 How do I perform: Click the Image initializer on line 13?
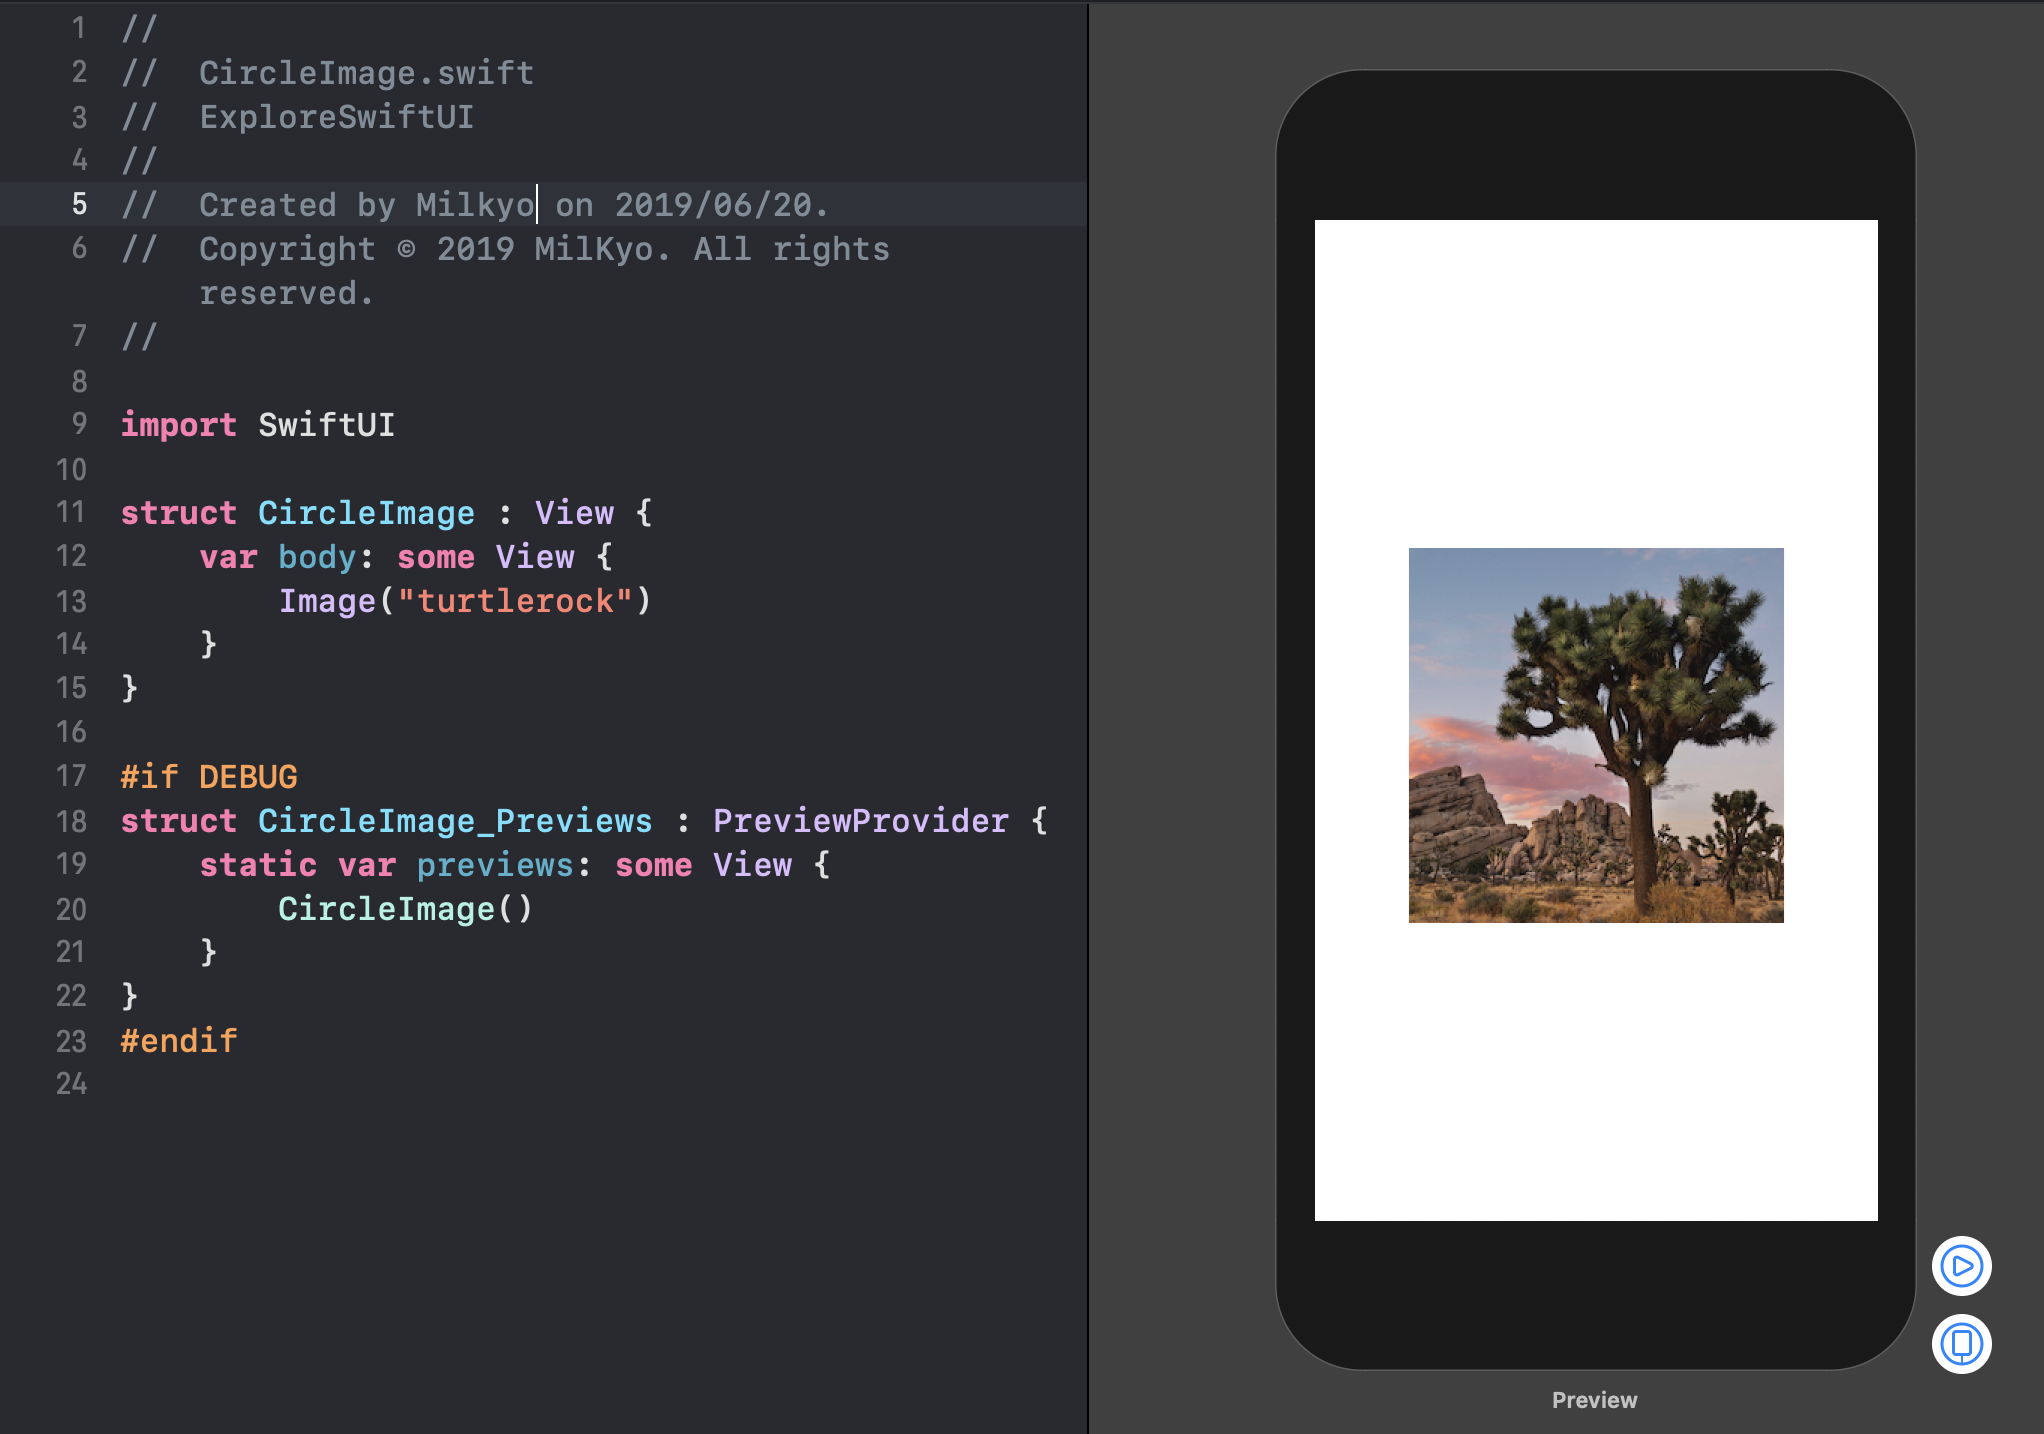pos(326,601)
